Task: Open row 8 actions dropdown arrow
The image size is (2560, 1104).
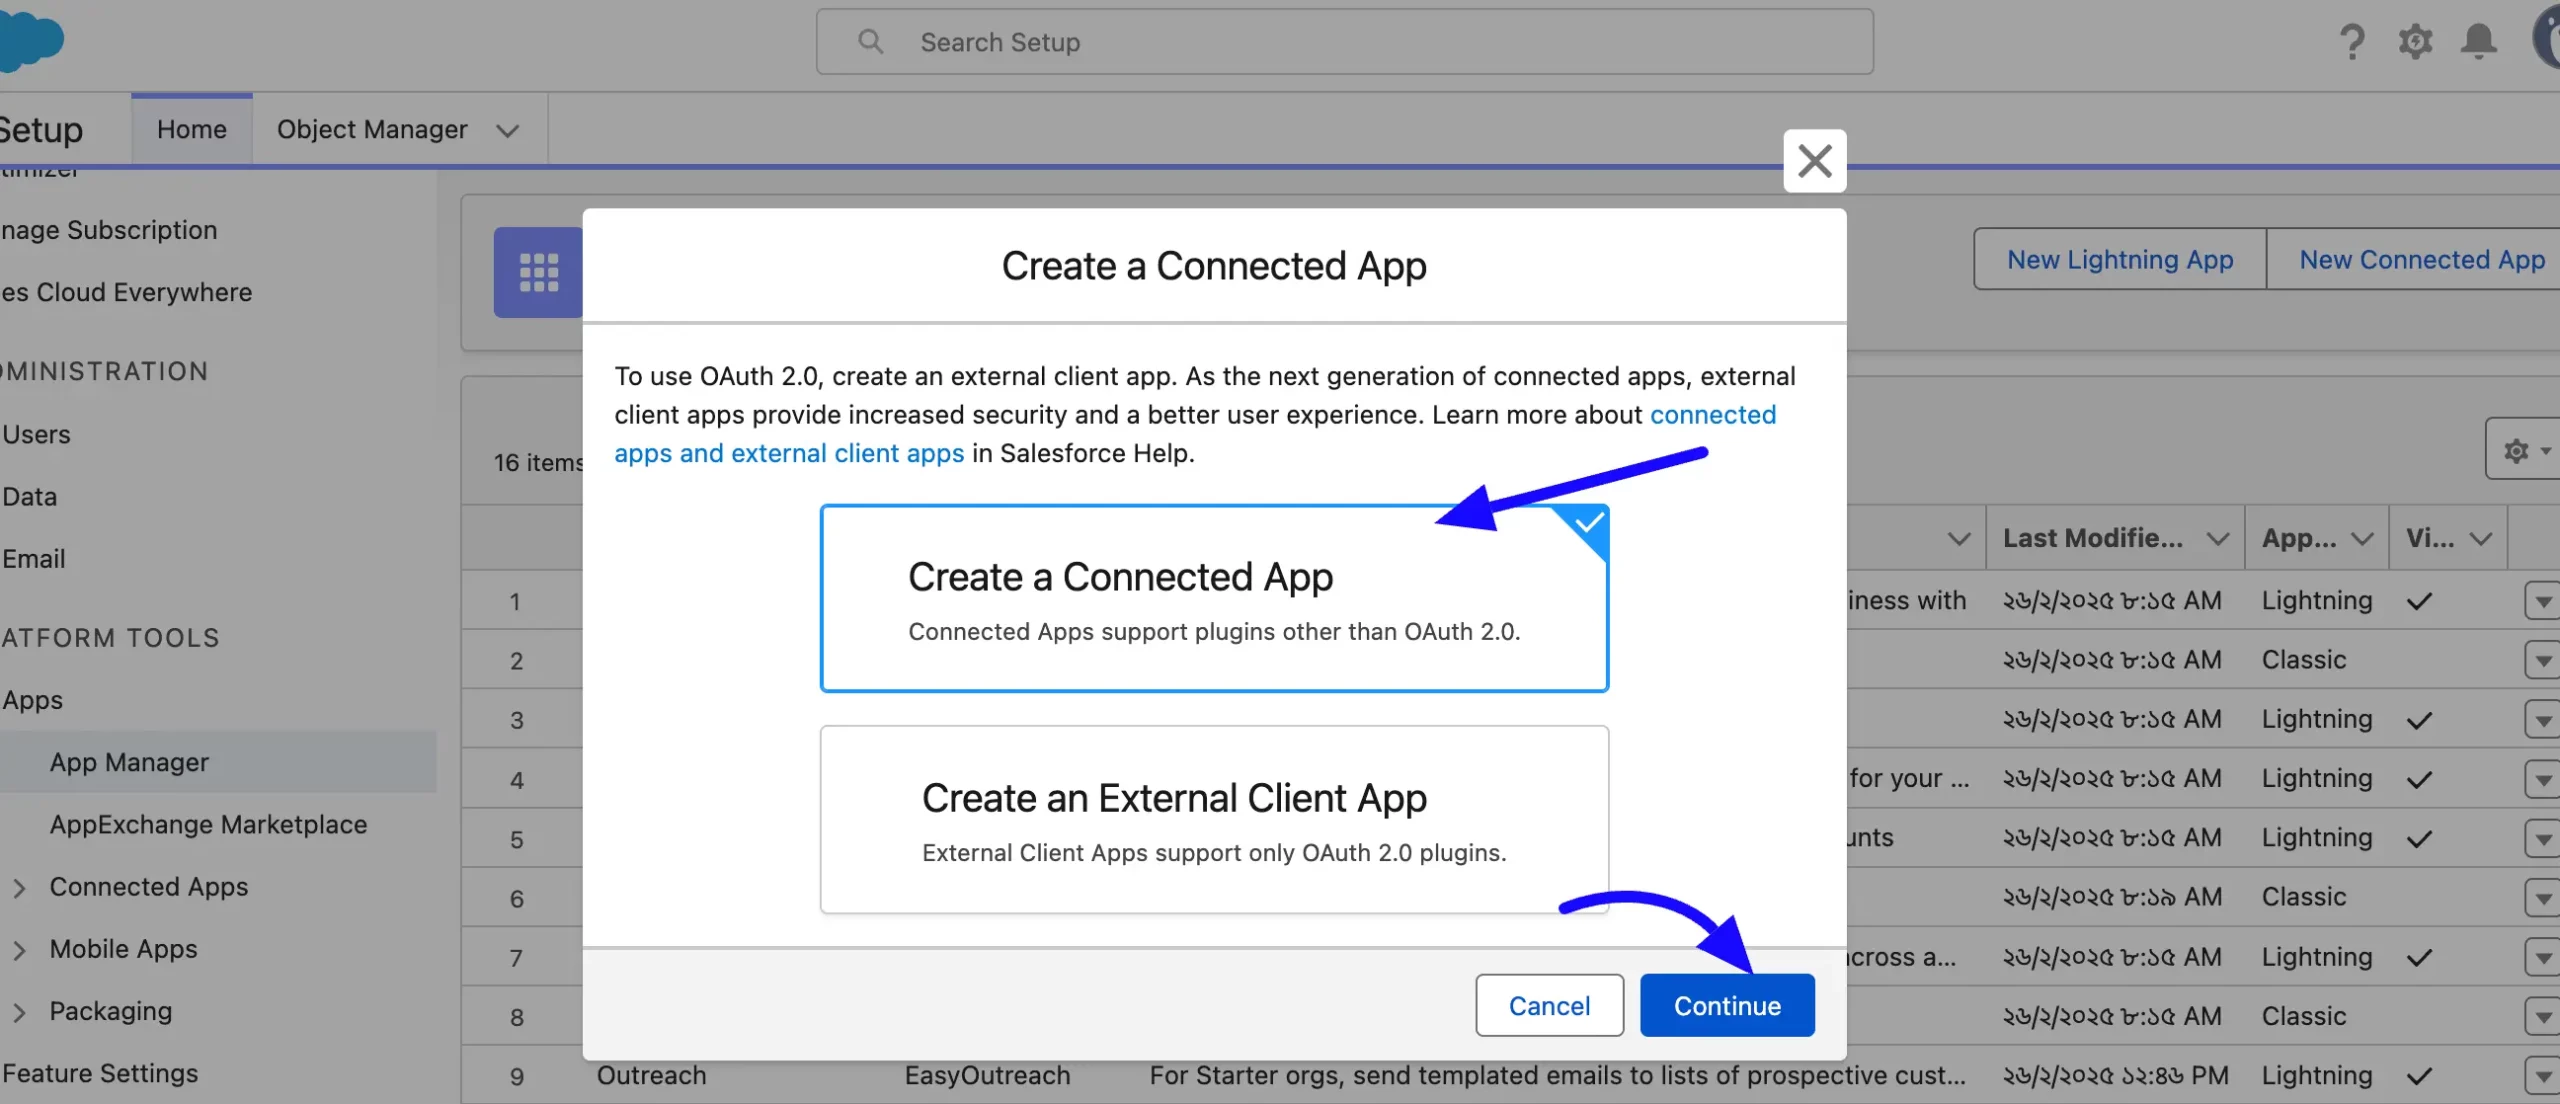Action: (x=2541, y=1017)
